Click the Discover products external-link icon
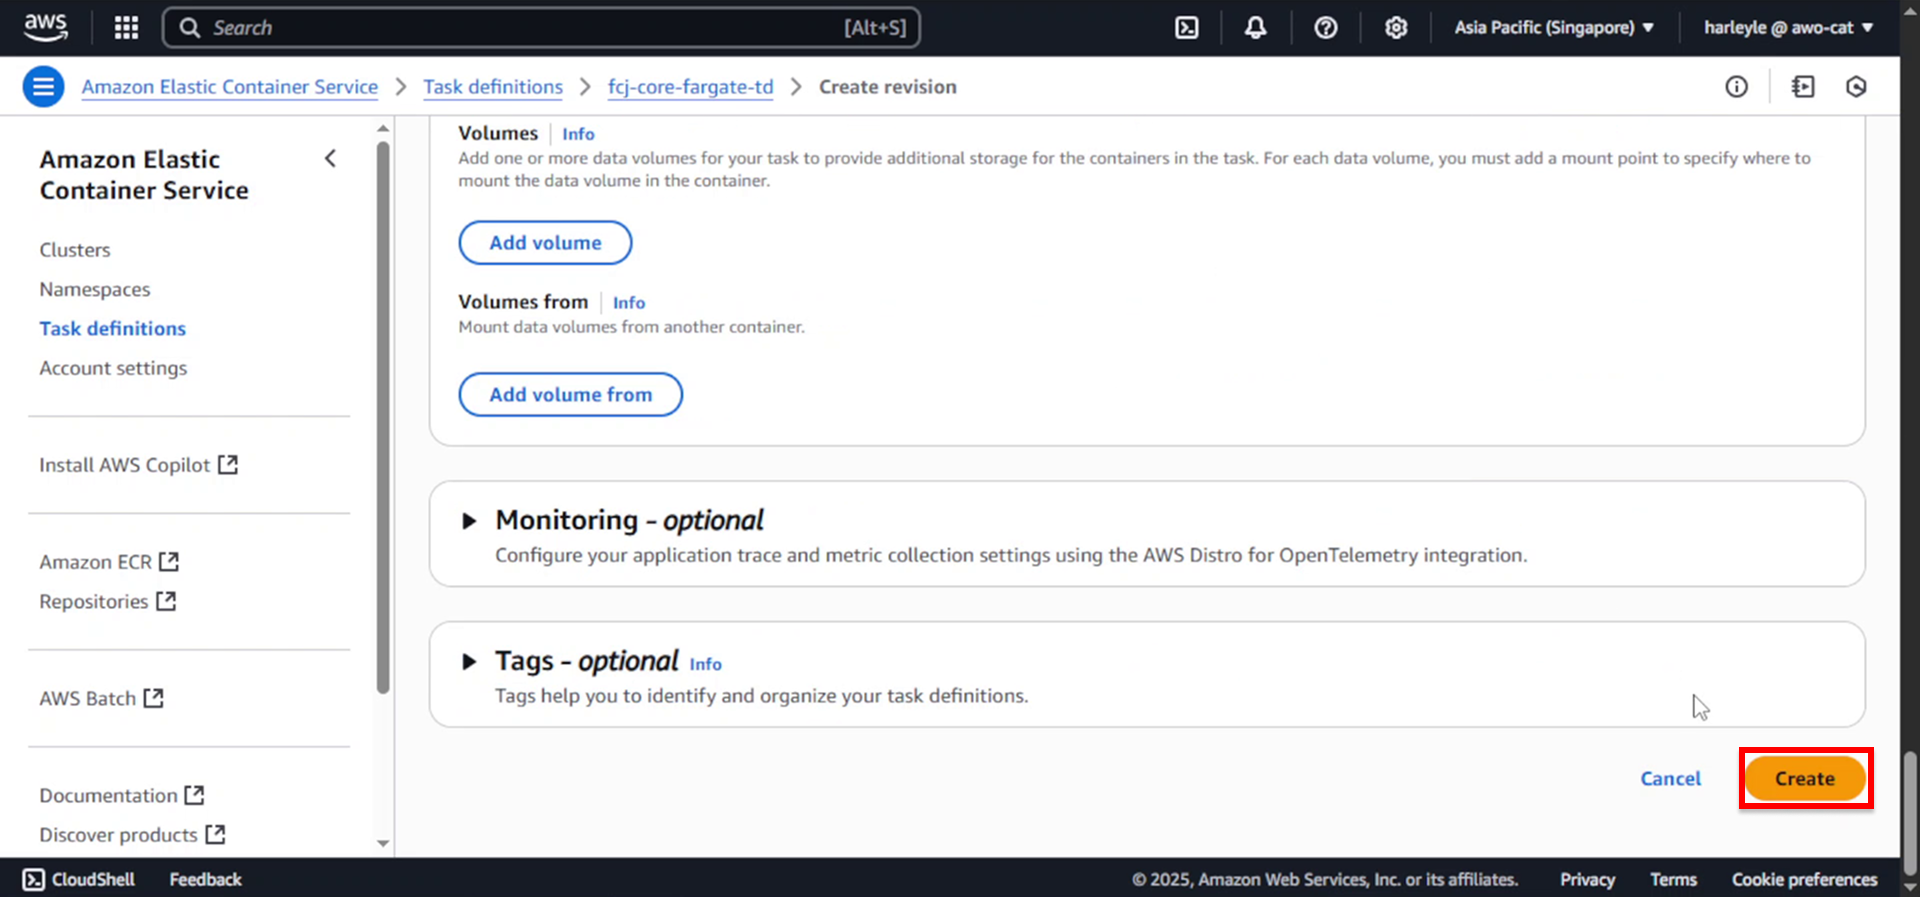Image resolution: width=1920 pixels, height=897 pixels. click(x=215, y=833)
